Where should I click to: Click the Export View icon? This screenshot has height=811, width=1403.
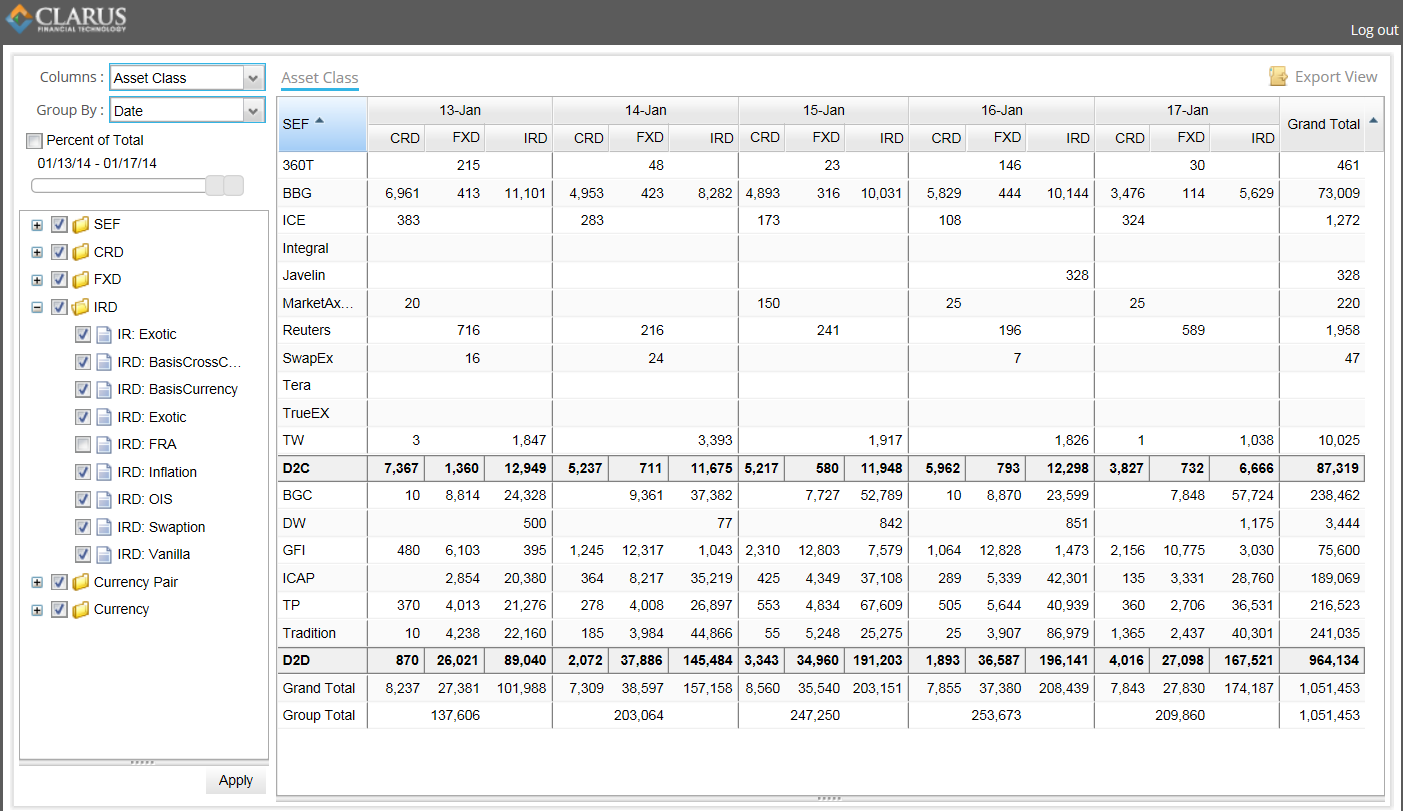click(1278, 76)
